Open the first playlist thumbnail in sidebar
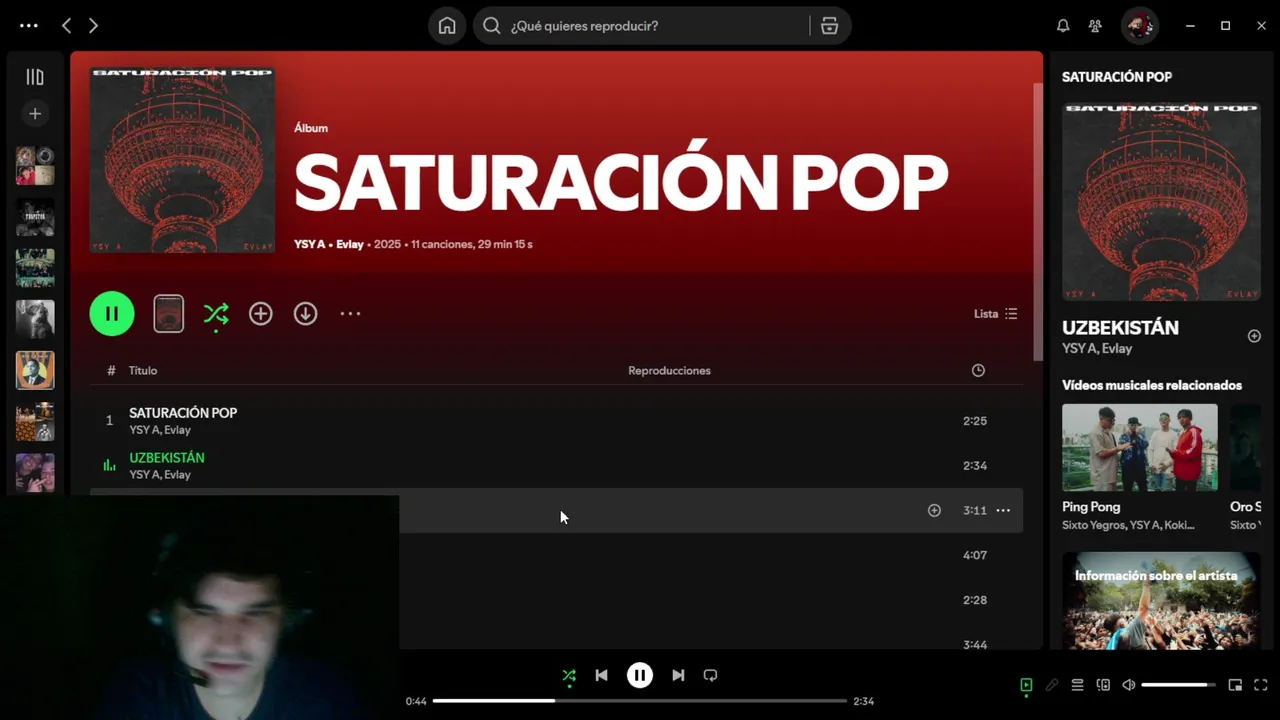 35,166
